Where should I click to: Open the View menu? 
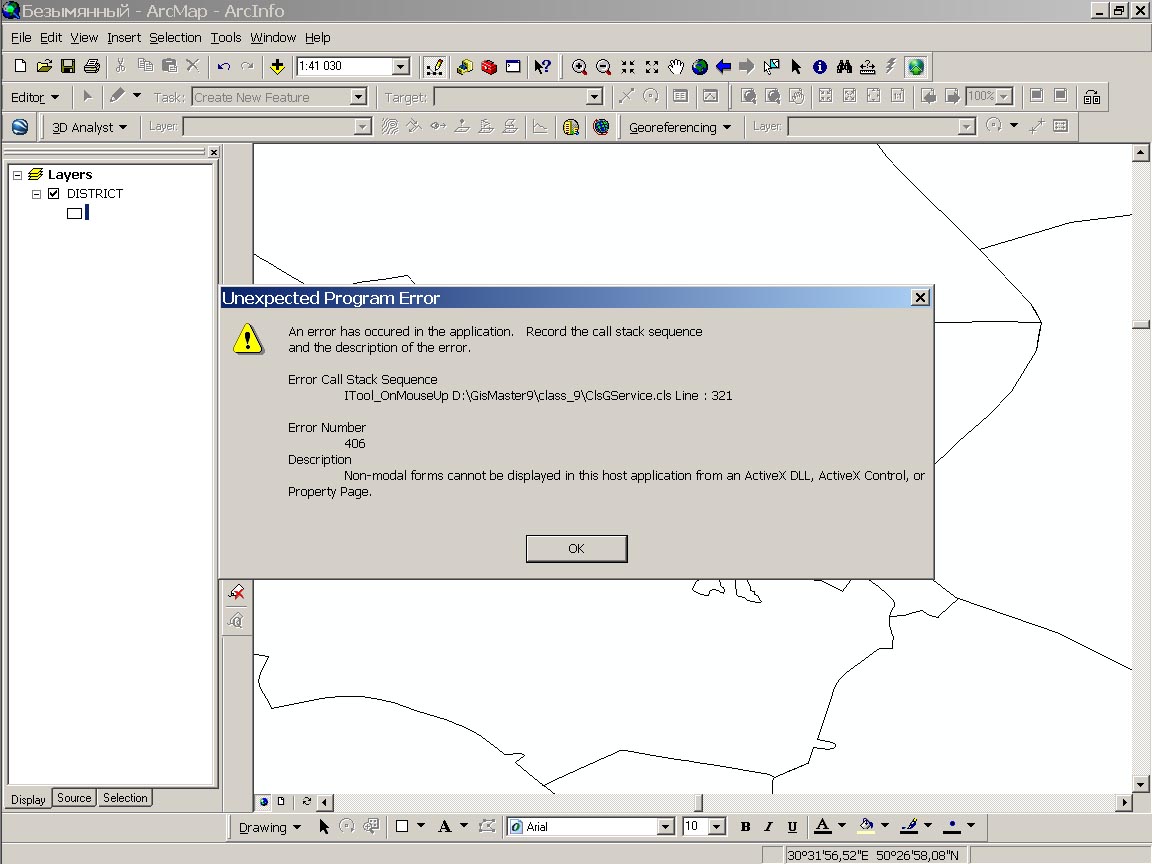pos(84,37)
